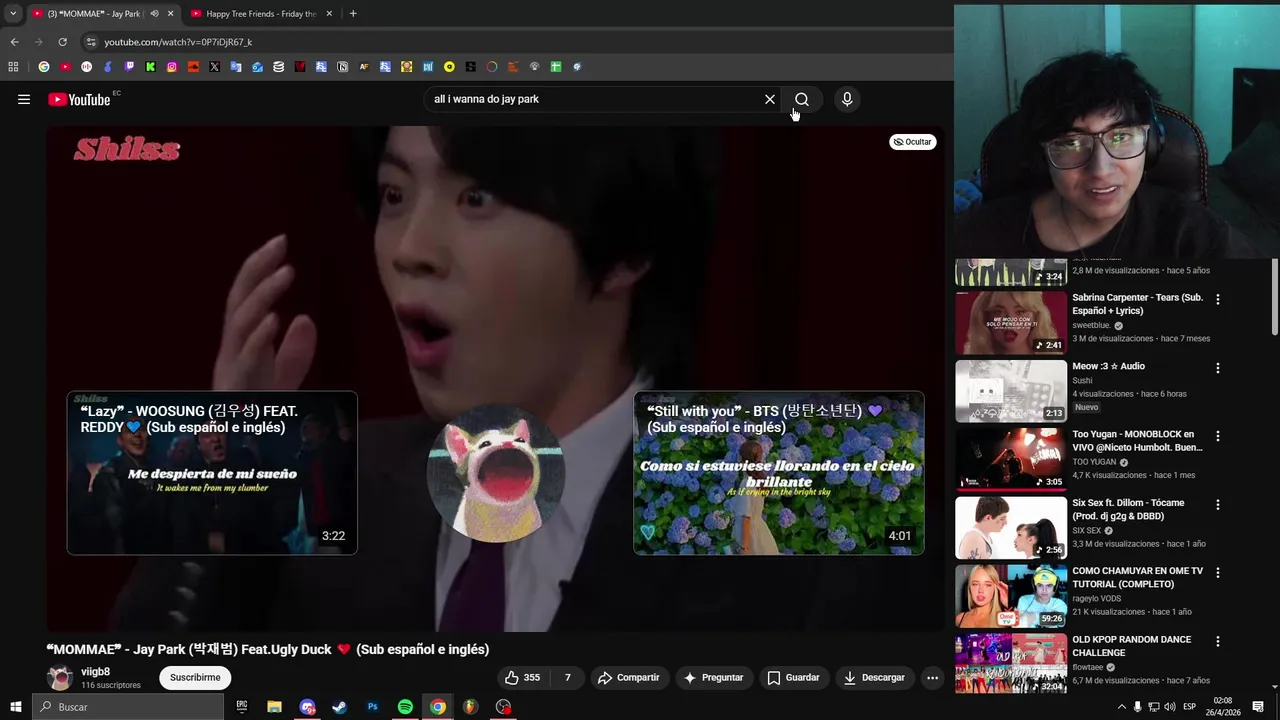This screenshot has width=1280, height=720.
Task: Open COMO CHAMUYAR EN OME TV video
Action: coord(1138,577)
